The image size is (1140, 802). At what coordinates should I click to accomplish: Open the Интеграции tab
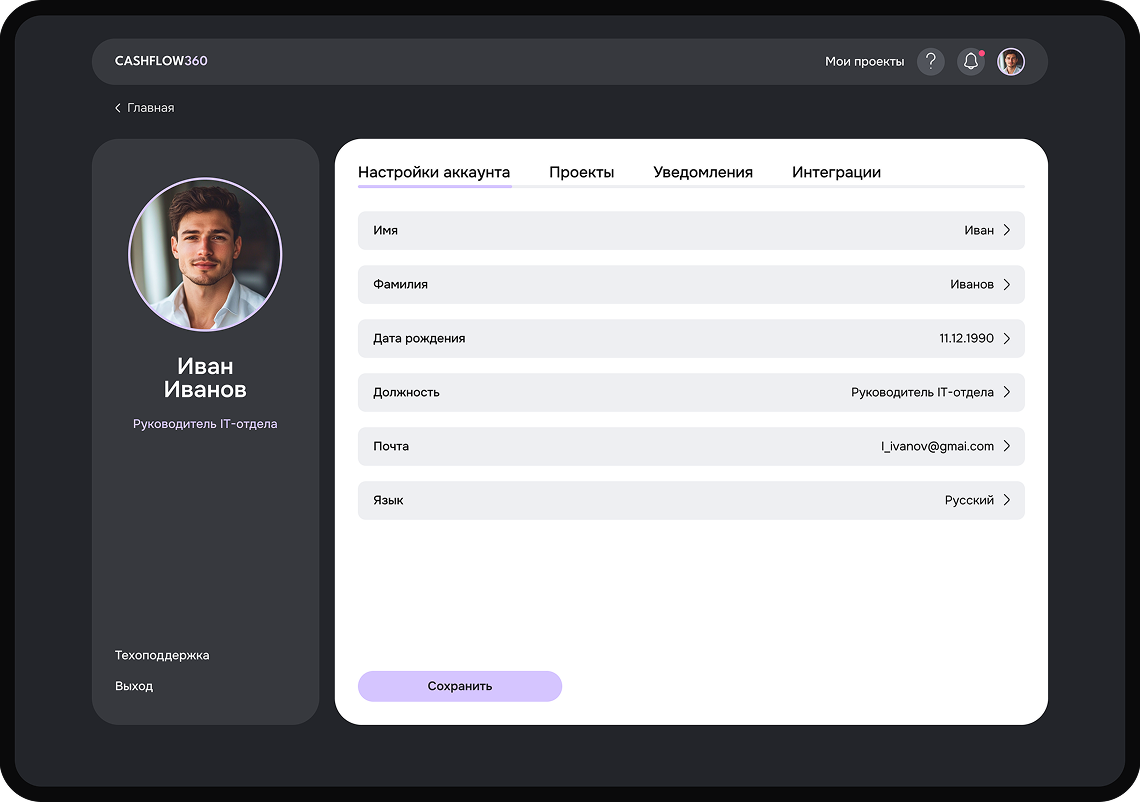pyautogui.click(x=836, y=172)
